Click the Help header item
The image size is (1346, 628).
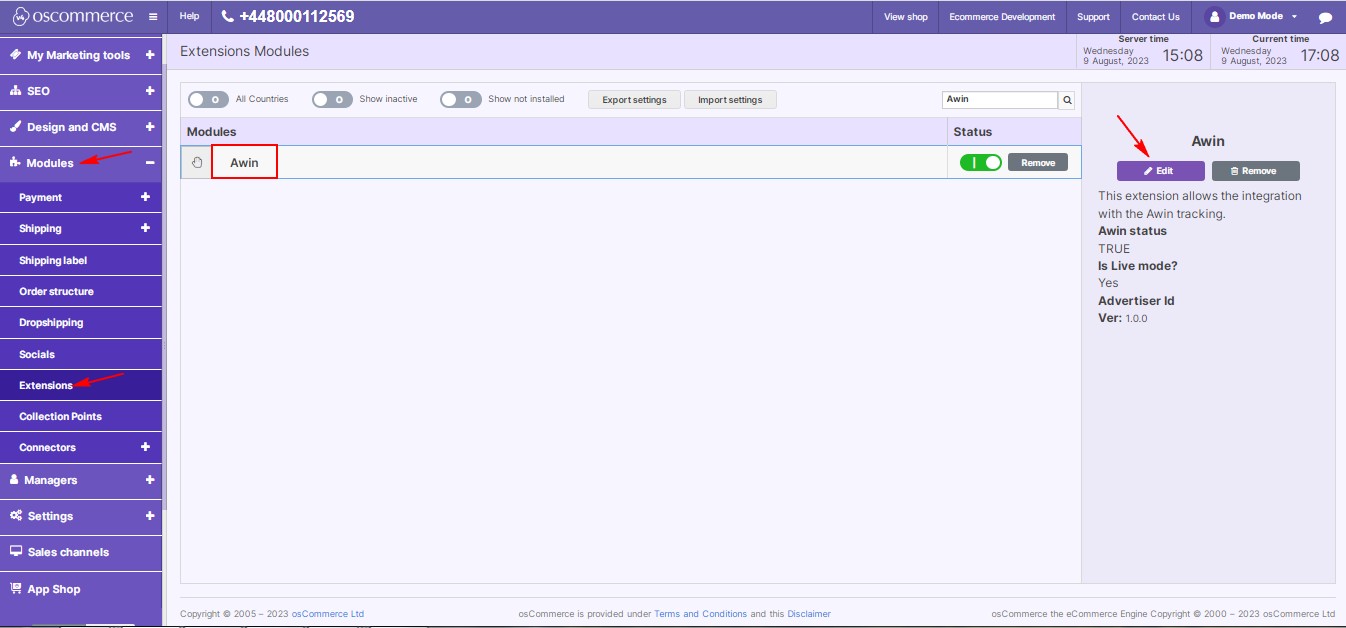(189, 17)
